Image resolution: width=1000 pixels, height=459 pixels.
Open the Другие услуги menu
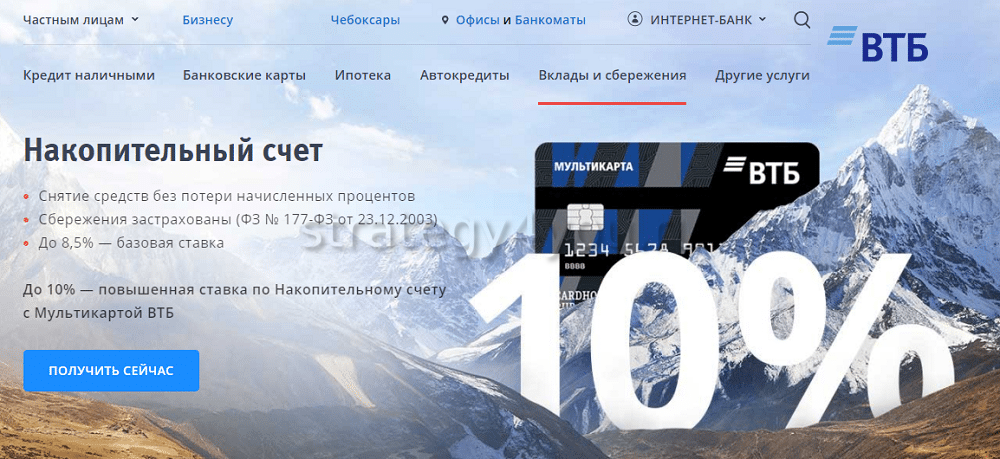pyautogui.click(x=762, y=75)
